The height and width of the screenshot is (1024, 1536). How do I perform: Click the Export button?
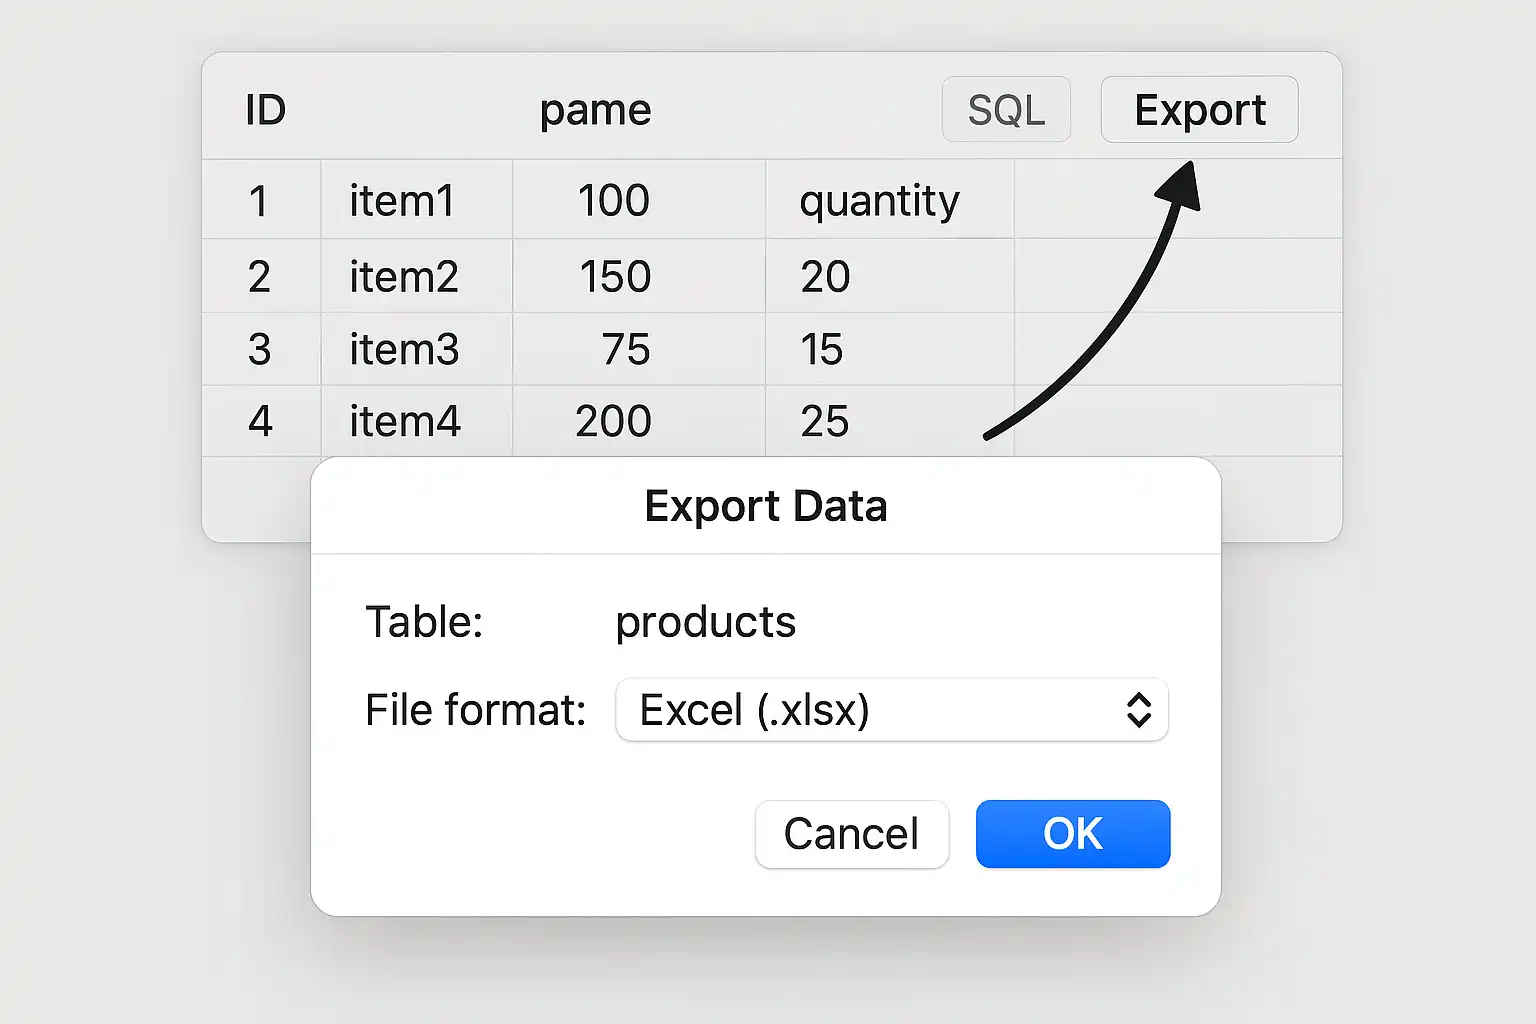pos(1199,109)
